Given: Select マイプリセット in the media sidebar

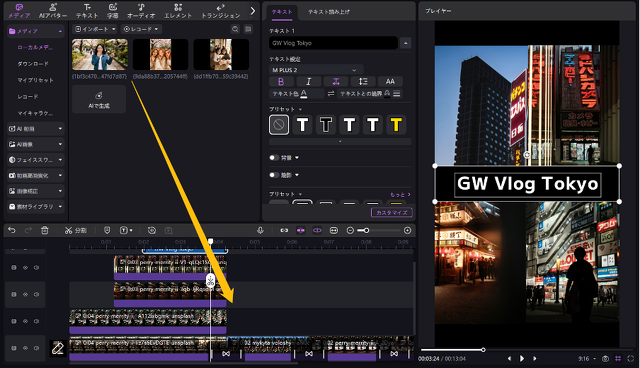Looking at the screenshot, I should point(35,80).
